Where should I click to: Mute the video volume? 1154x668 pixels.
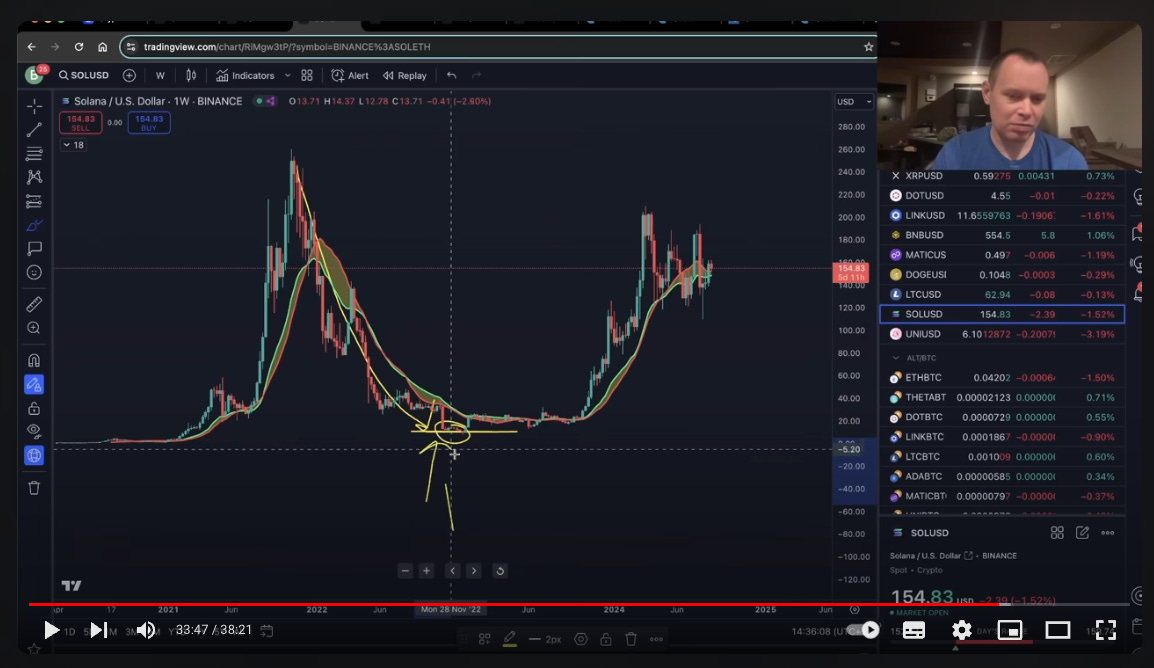coord(146,630)
